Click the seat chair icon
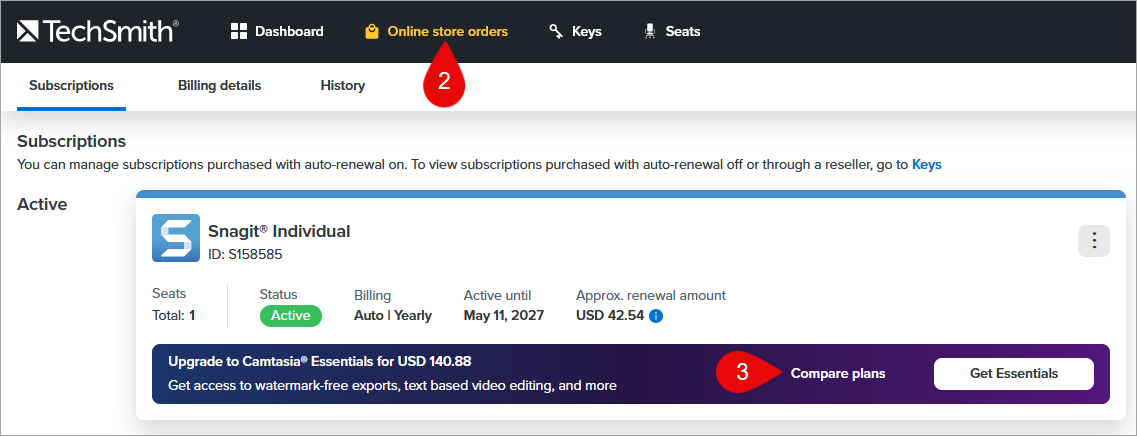 point(650,31)
